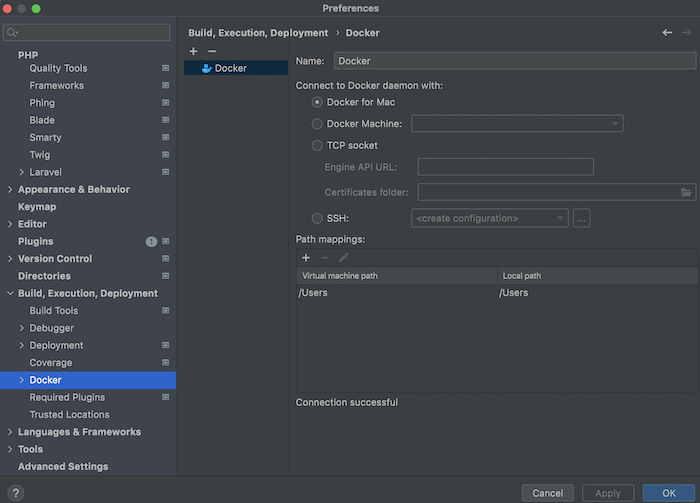Add a new Docker configuration with plus icon
The width and height of the screenshot is (700, 503).
pos(193,51)
